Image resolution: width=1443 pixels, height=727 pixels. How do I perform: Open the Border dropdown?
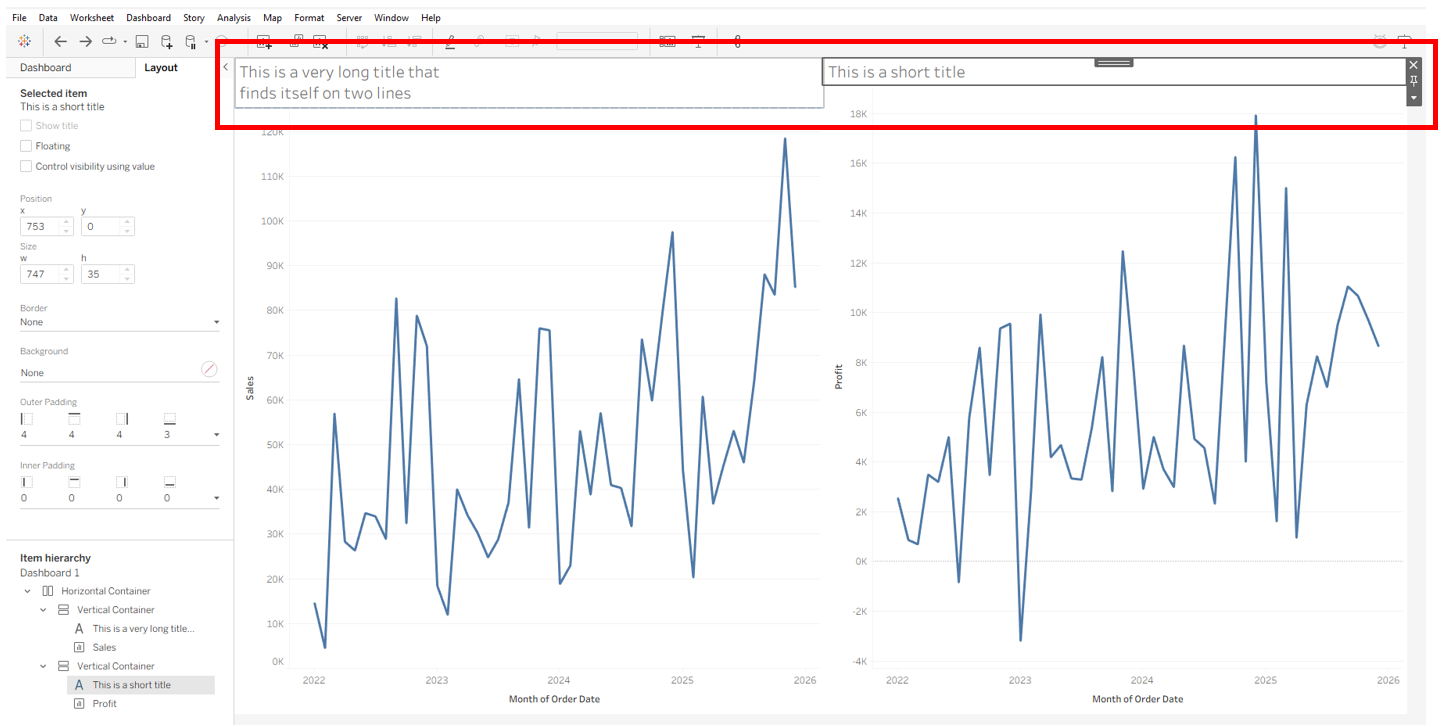point(119,322)
